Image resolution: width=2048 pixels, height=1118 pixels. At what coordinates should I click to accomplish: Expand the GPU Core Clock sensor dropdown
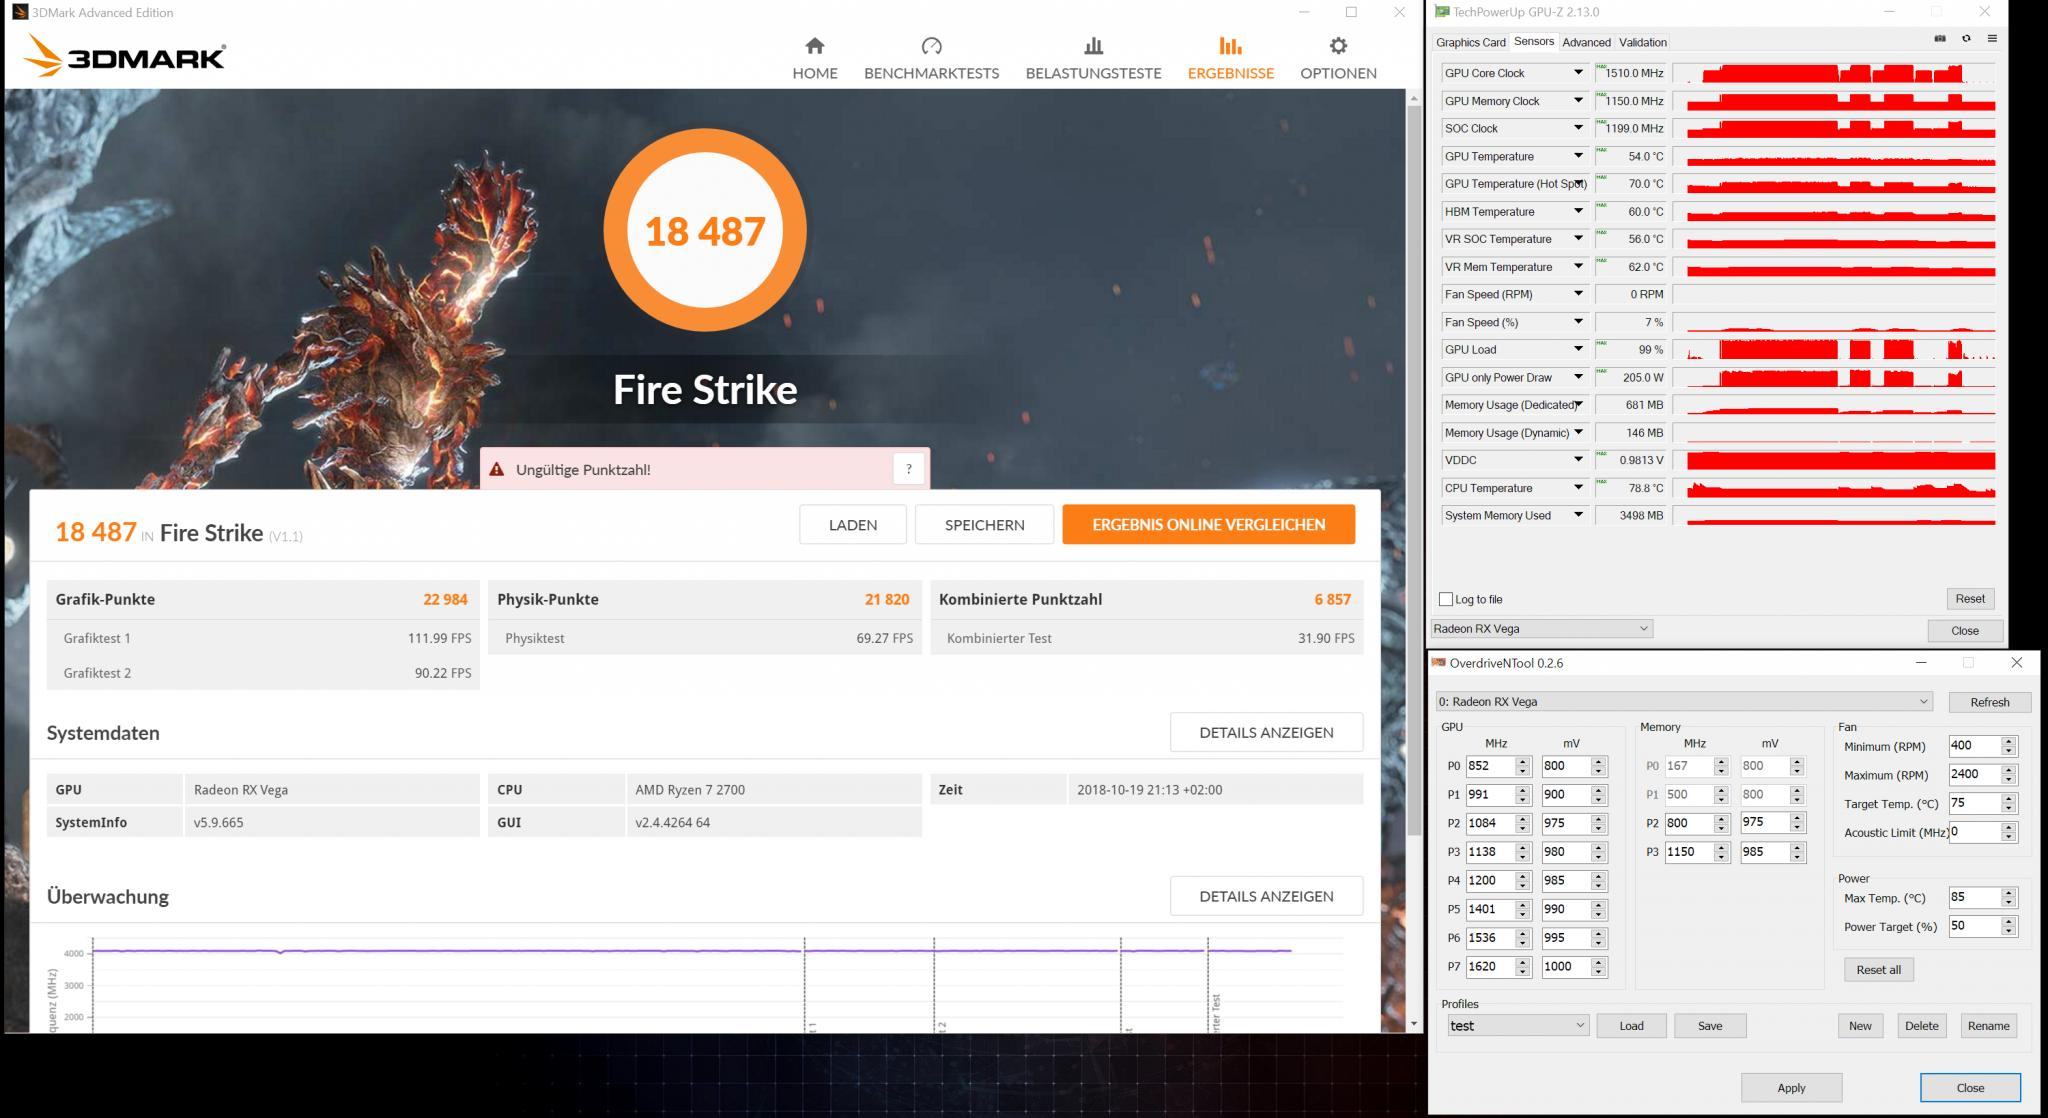(x=1578, y=73)
